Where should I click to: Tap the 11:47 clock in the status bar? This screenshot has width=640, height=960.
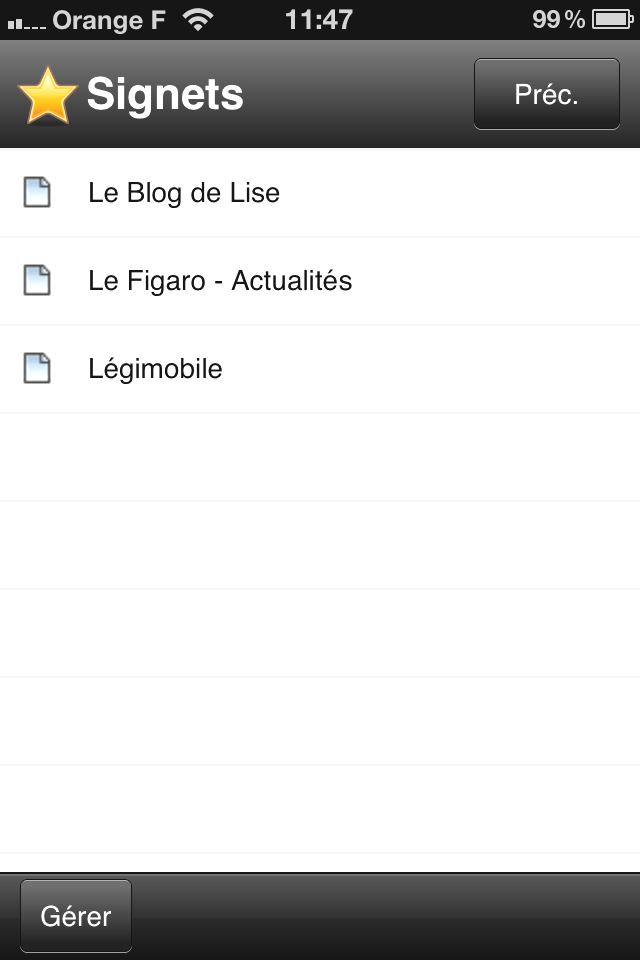coord(318,19)
